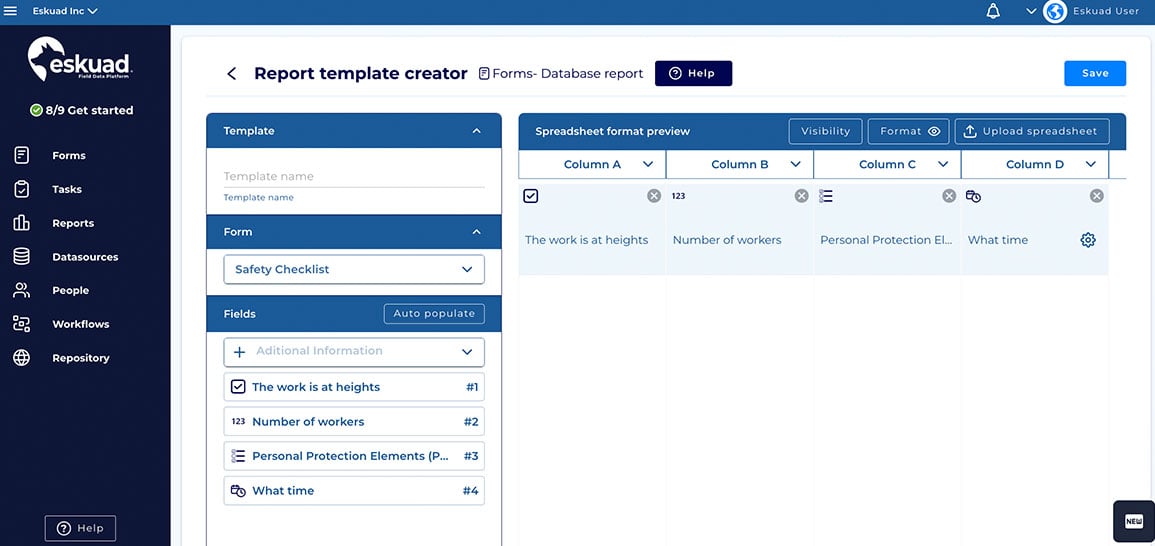Click the Upload spreadsheet button
1155x546 pixels.
1032,131
